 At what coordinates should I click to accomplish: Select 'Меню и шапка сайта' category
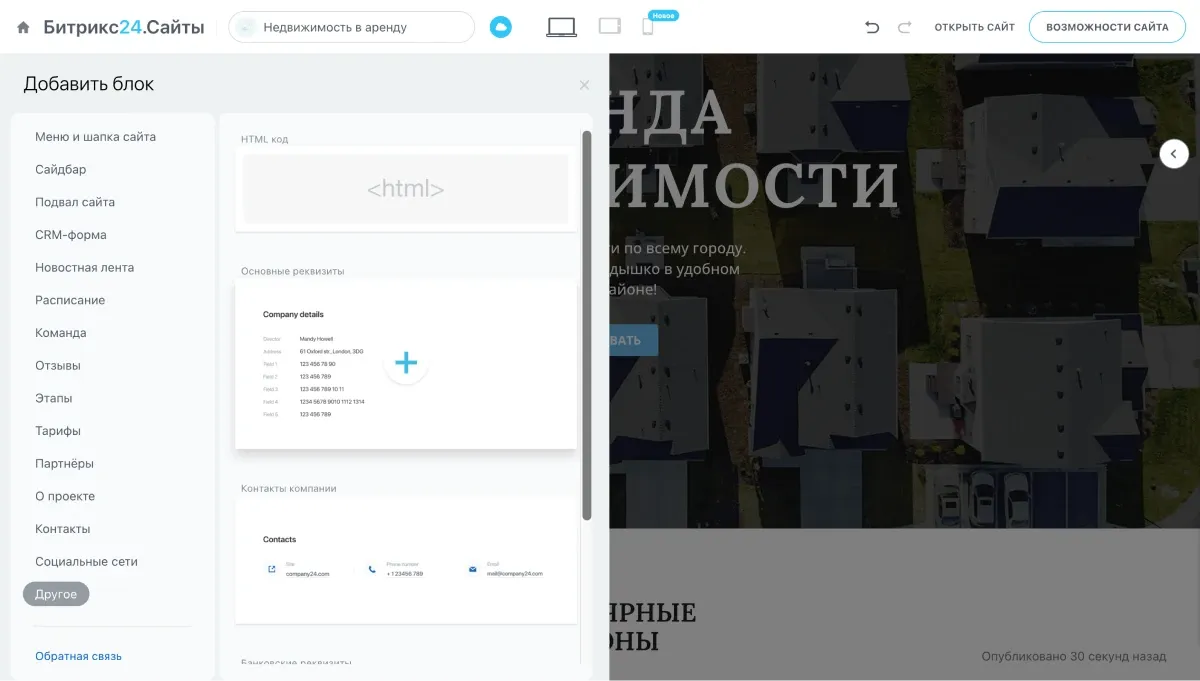pos(95,137)
